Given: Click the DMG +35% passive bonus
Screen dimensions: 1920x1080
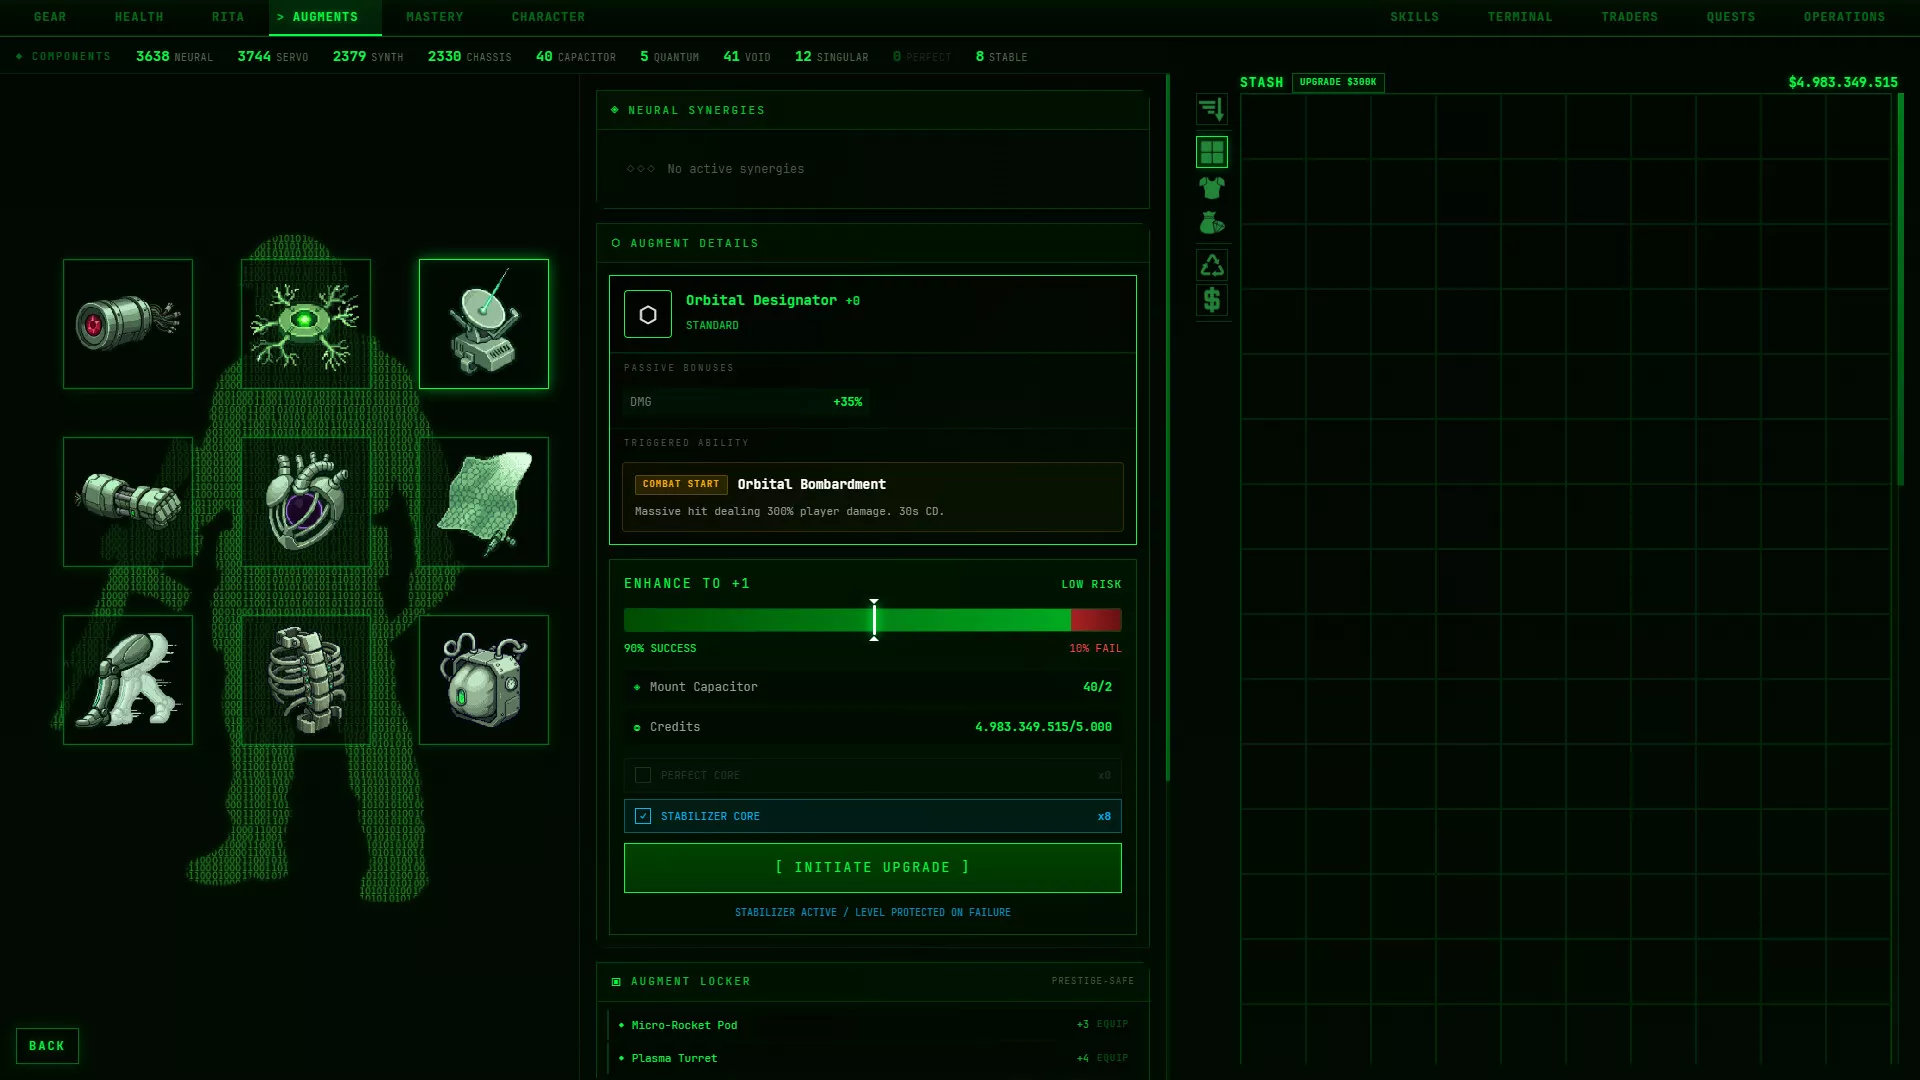Looking at the screenshot, I should tap(746, 402).
